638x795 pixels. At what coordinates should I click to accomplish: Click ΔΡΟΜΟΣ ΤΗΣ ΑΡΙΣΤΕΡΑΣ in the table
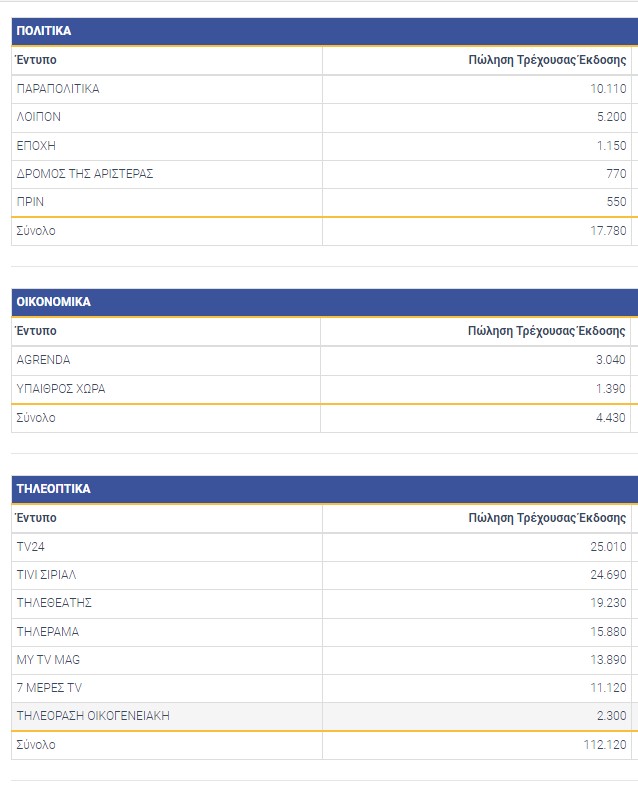click(85, 174)
